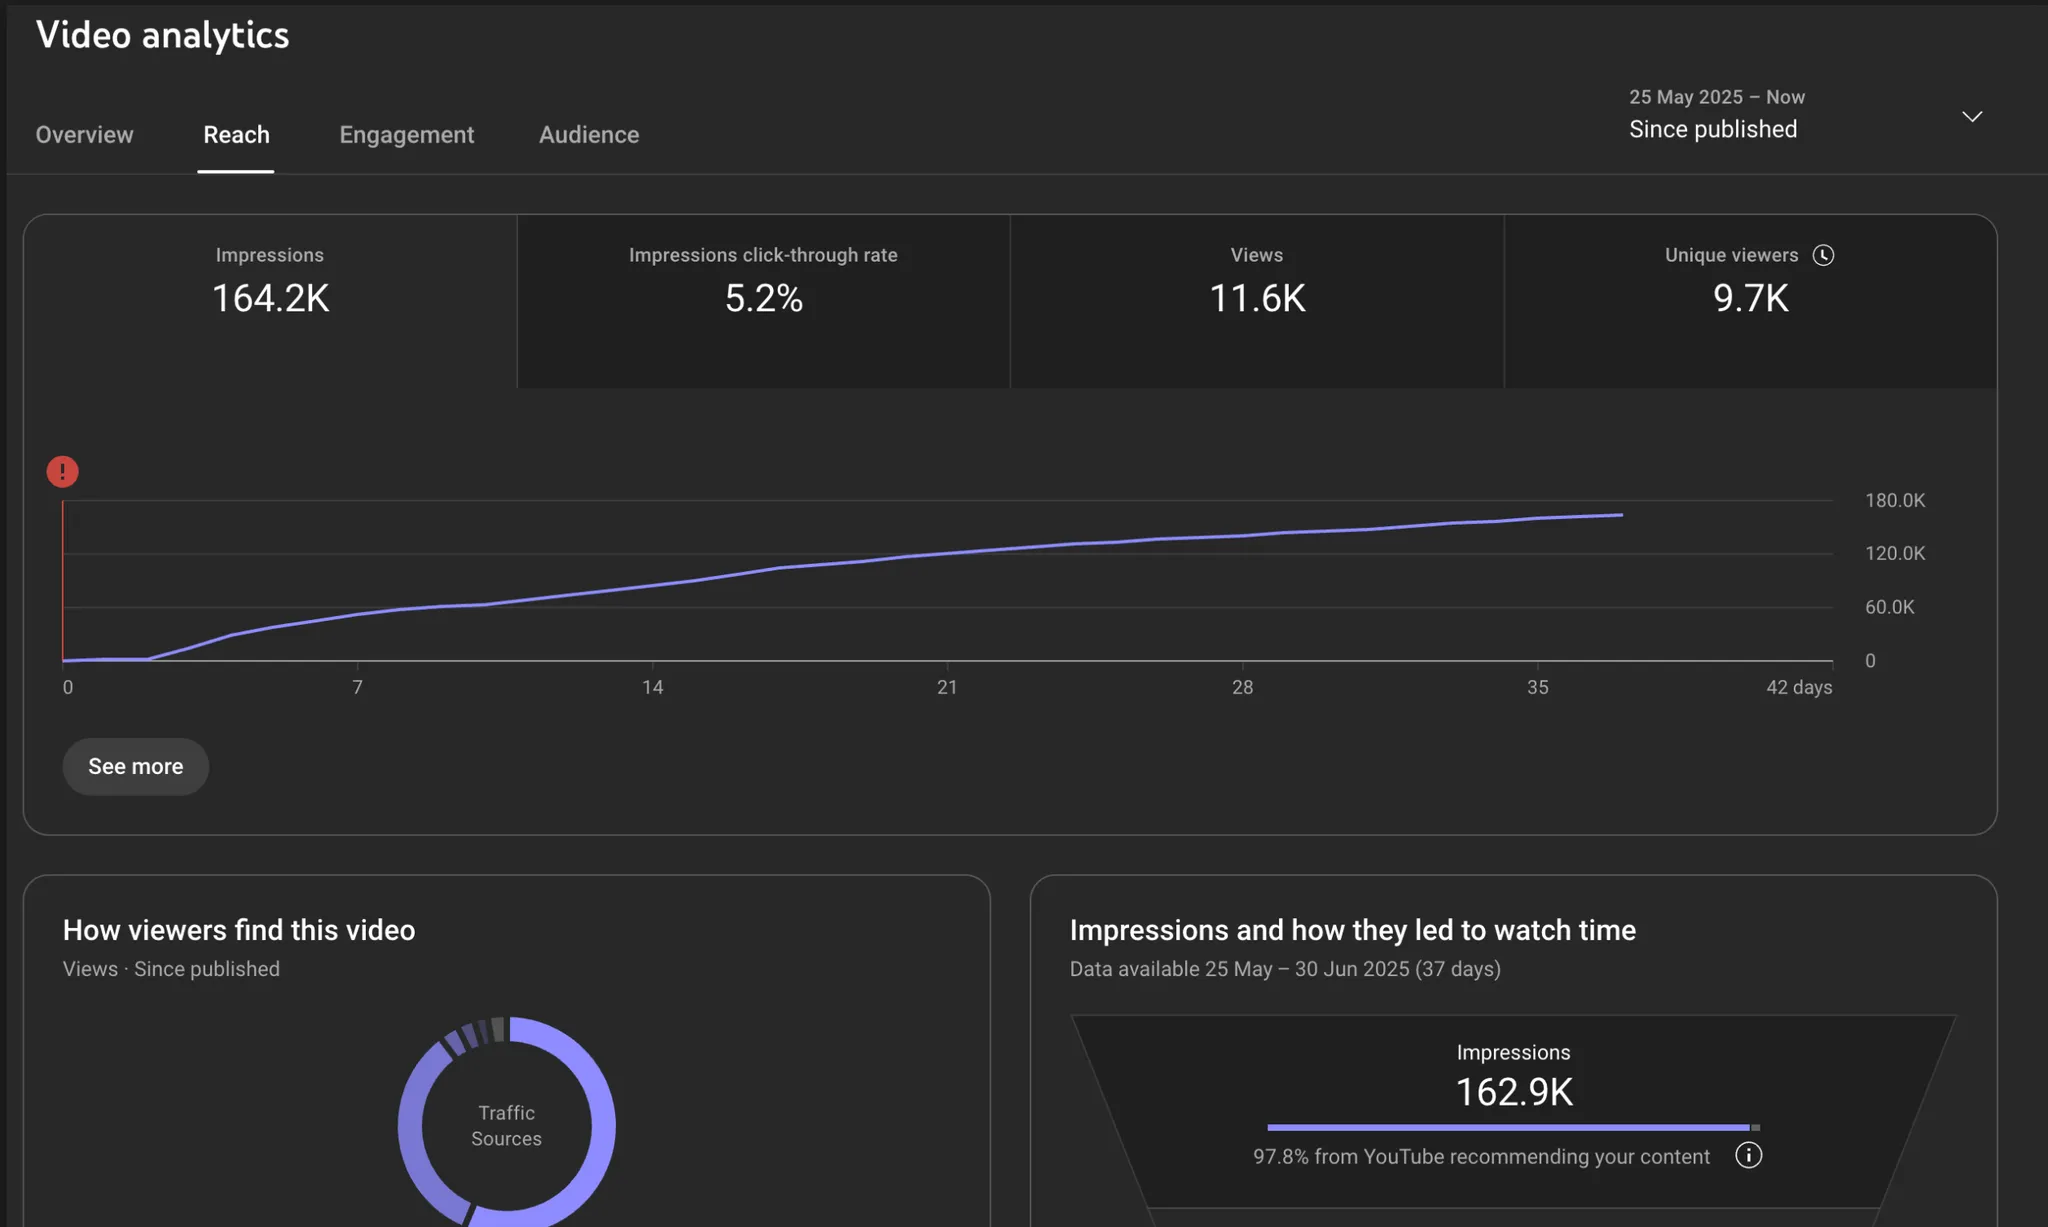The image size is (2048, 1227).
Task: Click the How viewers find this video heading
Action: pos(239,930)
